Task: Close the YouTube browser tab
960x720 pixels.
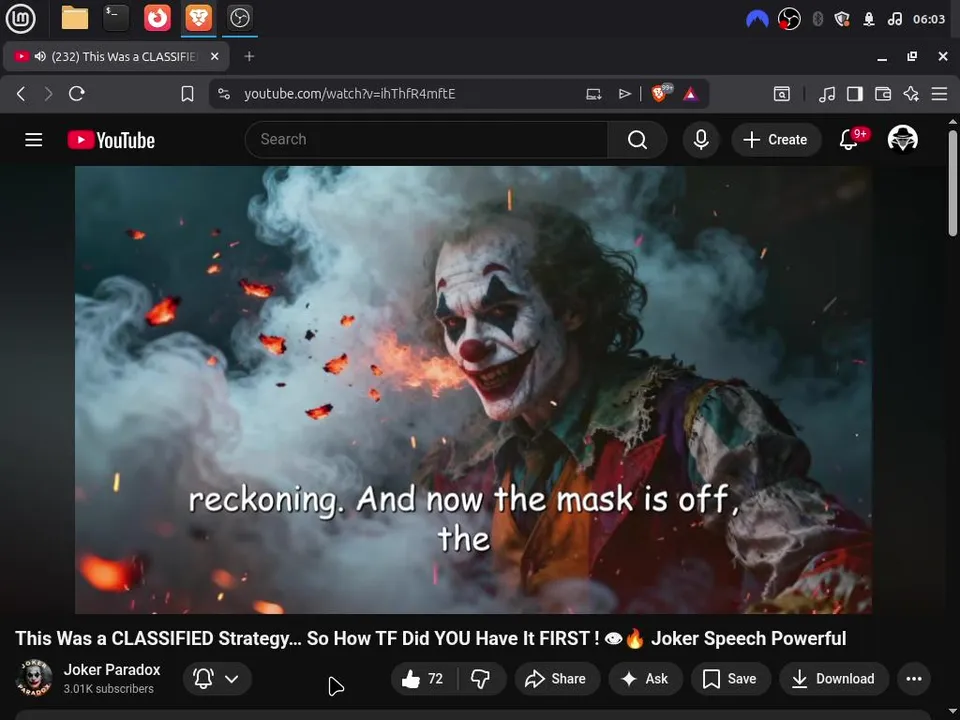Action: (x=214, y=56)
